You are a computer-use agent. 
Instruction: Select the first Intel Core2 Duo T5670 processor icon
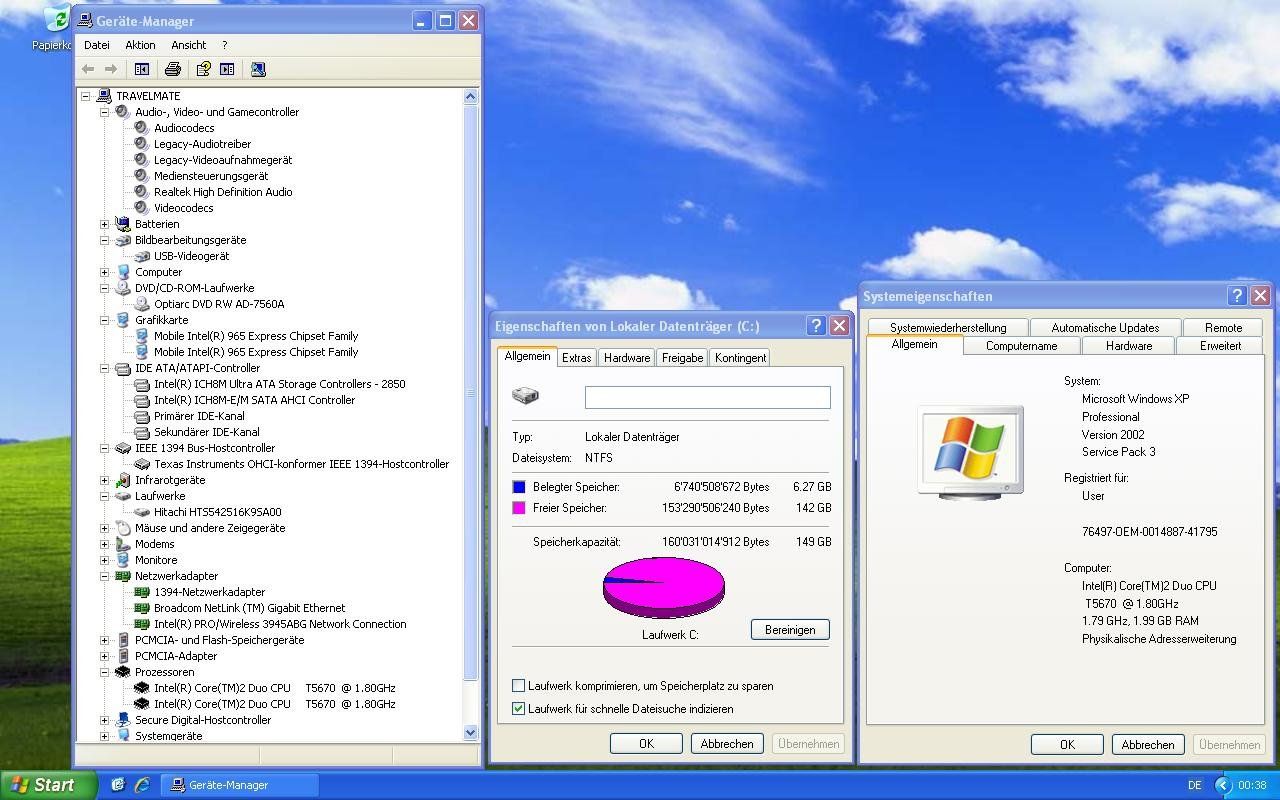tap(142, 688)
